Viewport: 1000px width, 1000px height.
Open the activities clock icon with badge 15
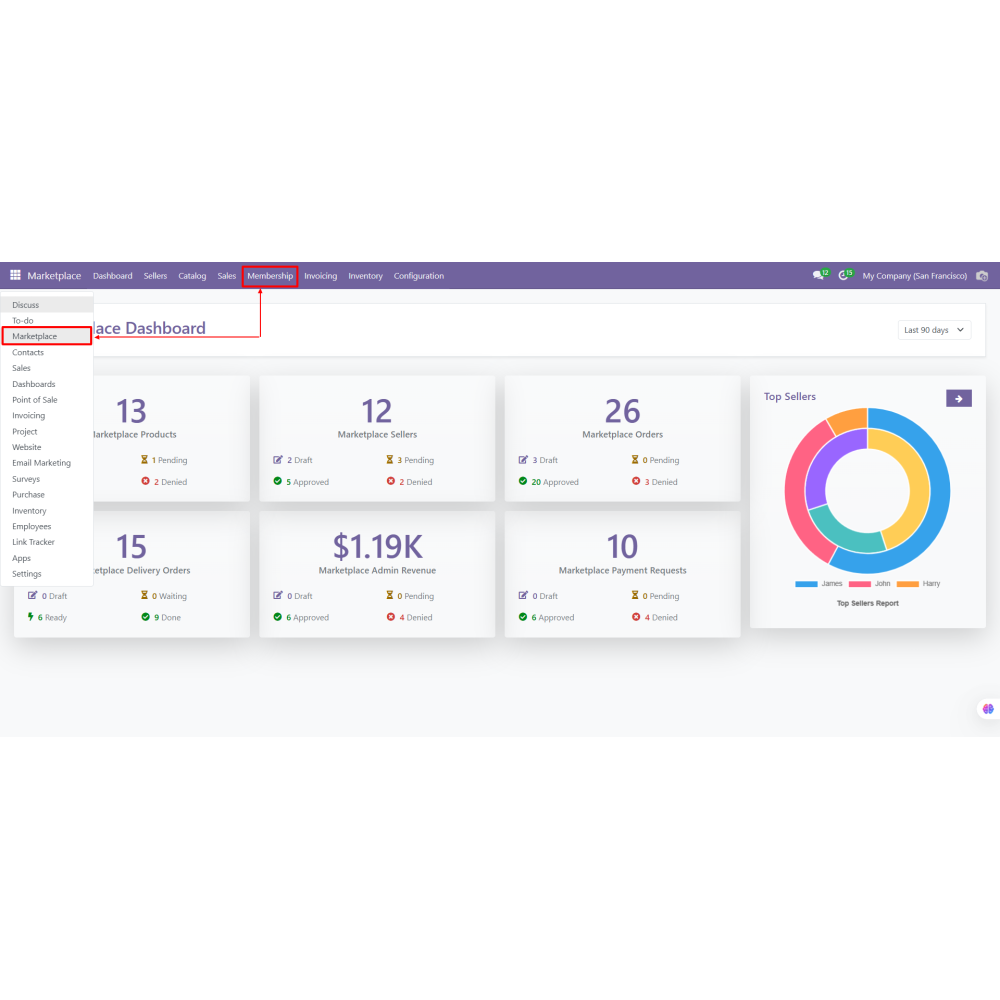point(845,276)
